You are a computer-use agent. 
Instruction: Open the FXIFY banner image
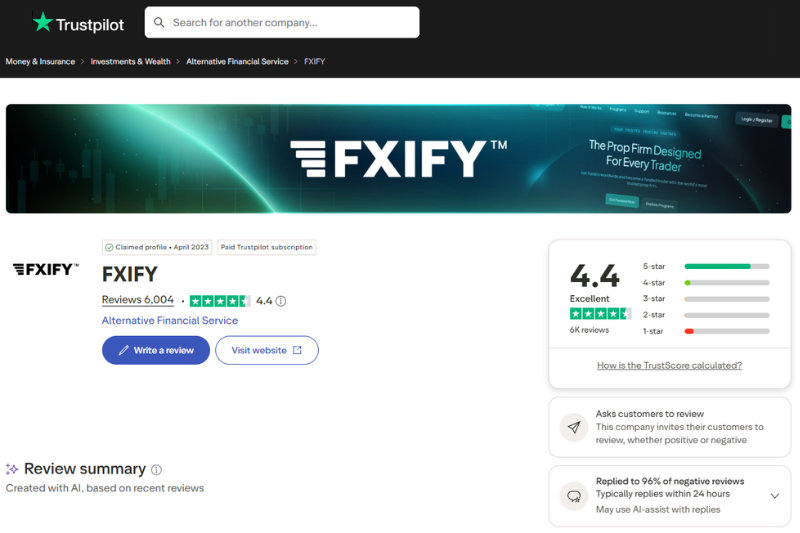pyautogui.click(x=398, y=159)
